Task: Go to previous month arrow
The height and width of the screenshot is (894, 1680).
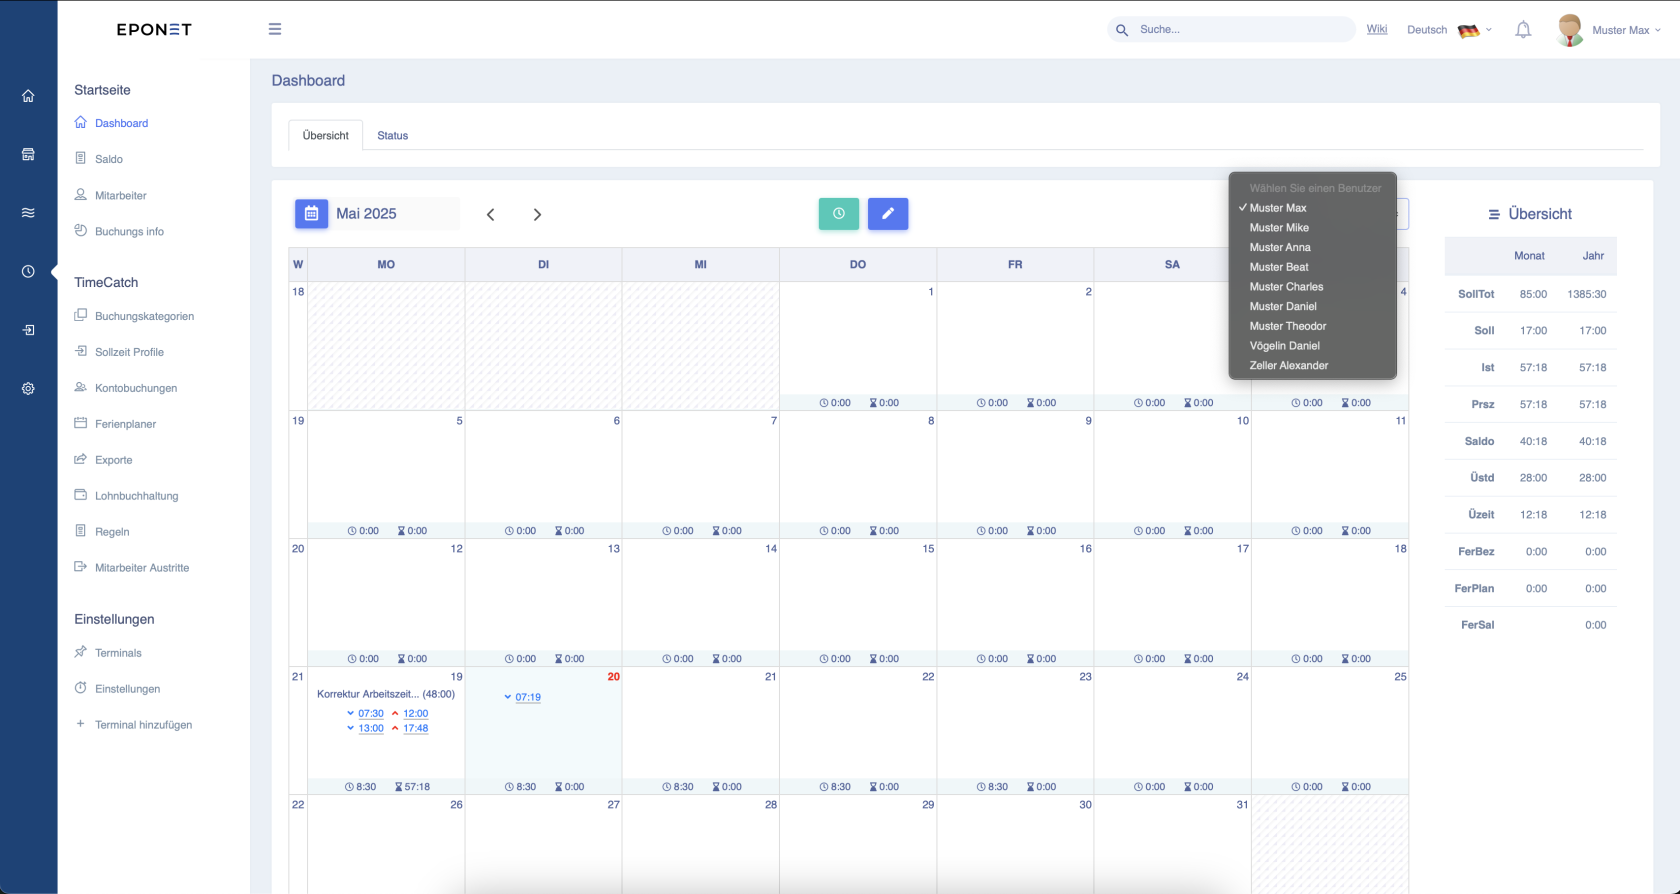Action: pos(490,214)
